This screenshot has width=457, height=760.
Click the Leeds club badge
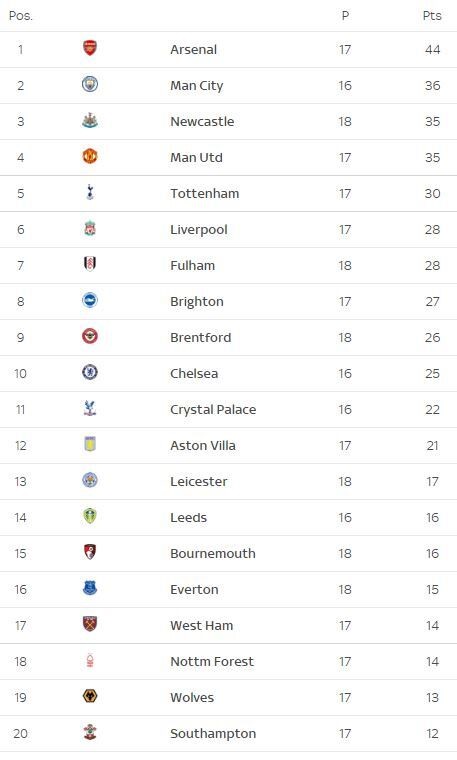[x=90, y=516]
